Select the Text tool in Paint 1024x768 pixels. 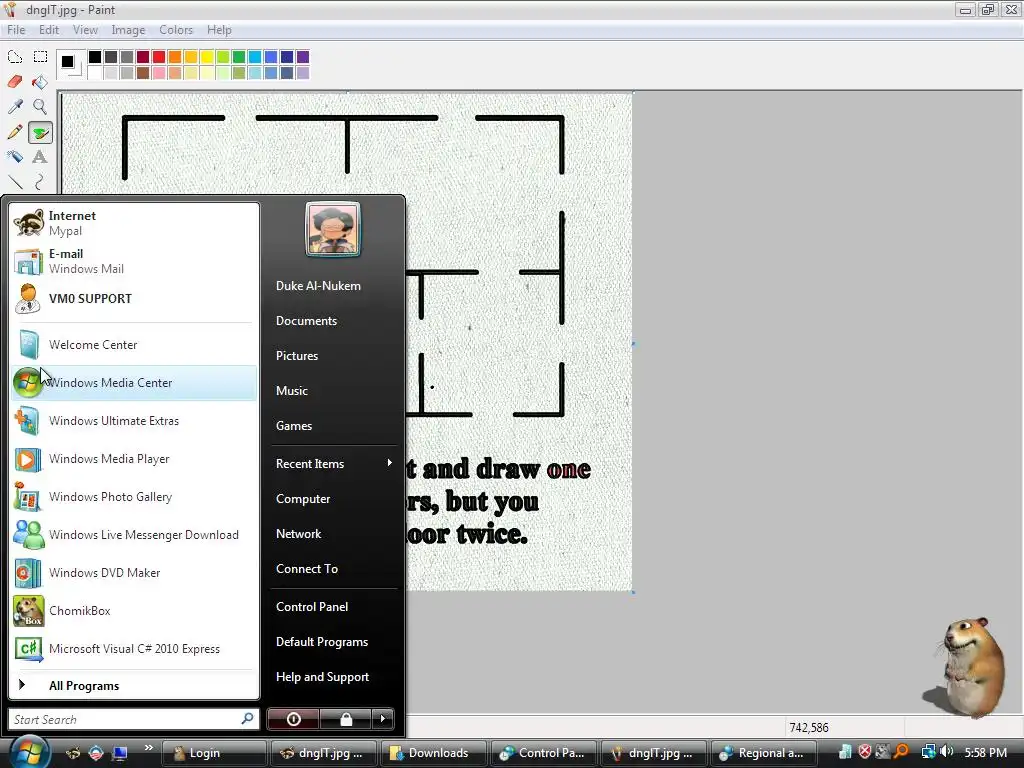[40, 157]
